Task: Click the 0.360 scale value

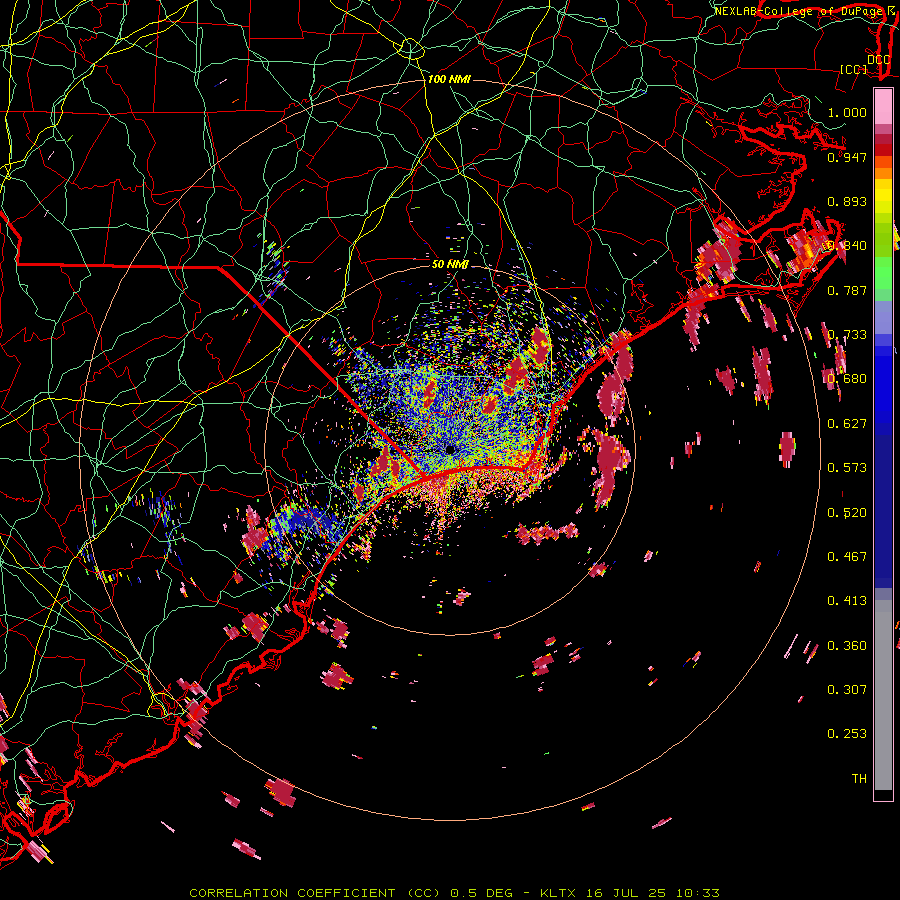Action: click(847, 646)
